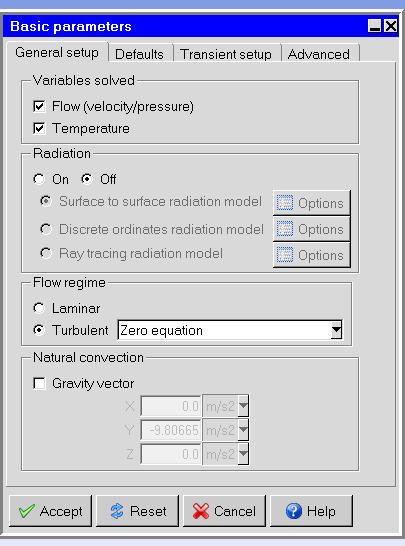Uncheck Flow (velocity/pressure) checkbox

click(x=39, y=106)
